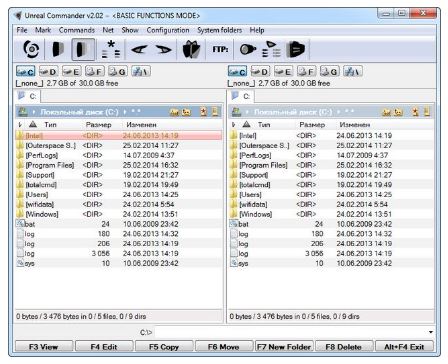This screenshot has width=448, height=364.
Task: Switch right panel to drive G
Action: point(330,71)
